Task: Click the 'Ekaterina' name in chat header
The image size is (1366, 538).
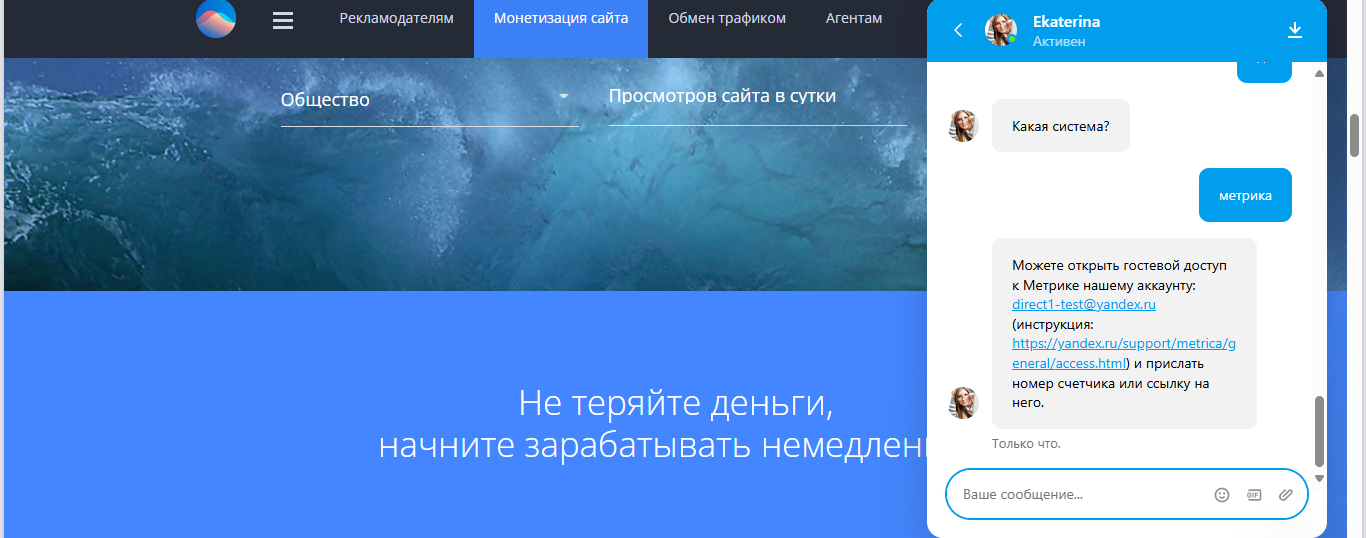Action: coord(1066,22)
